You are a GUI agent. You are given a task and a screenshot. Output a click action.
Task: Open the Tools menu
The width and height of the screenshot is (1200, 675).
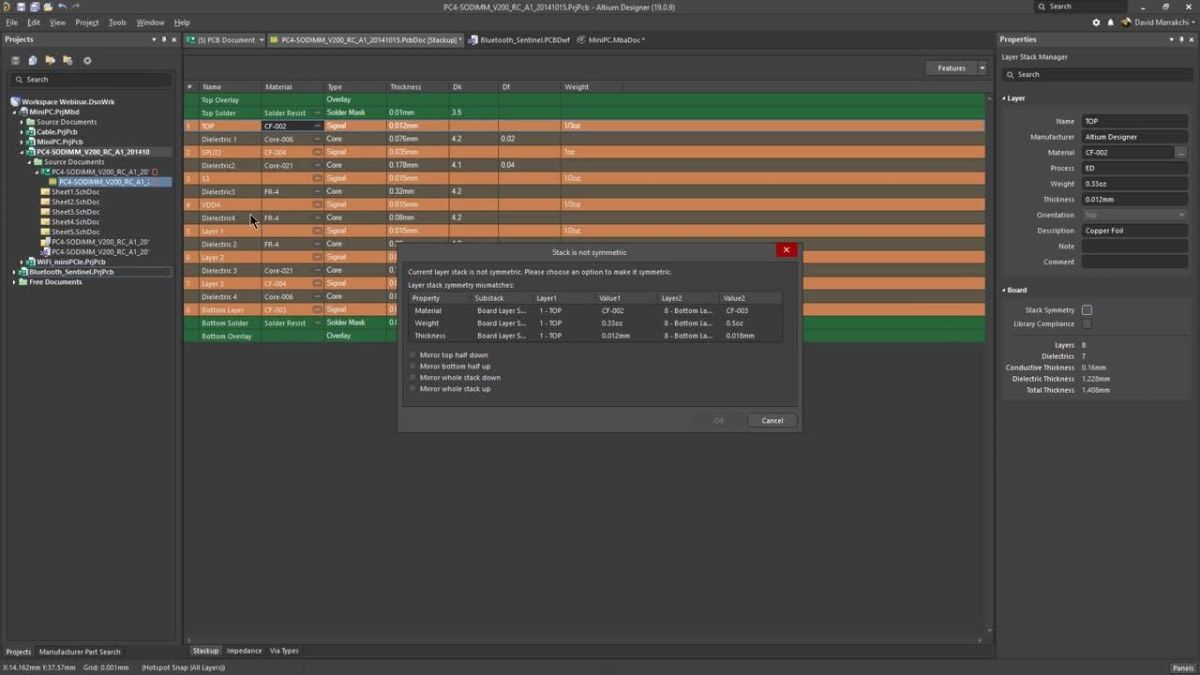(x=115, y=21)
